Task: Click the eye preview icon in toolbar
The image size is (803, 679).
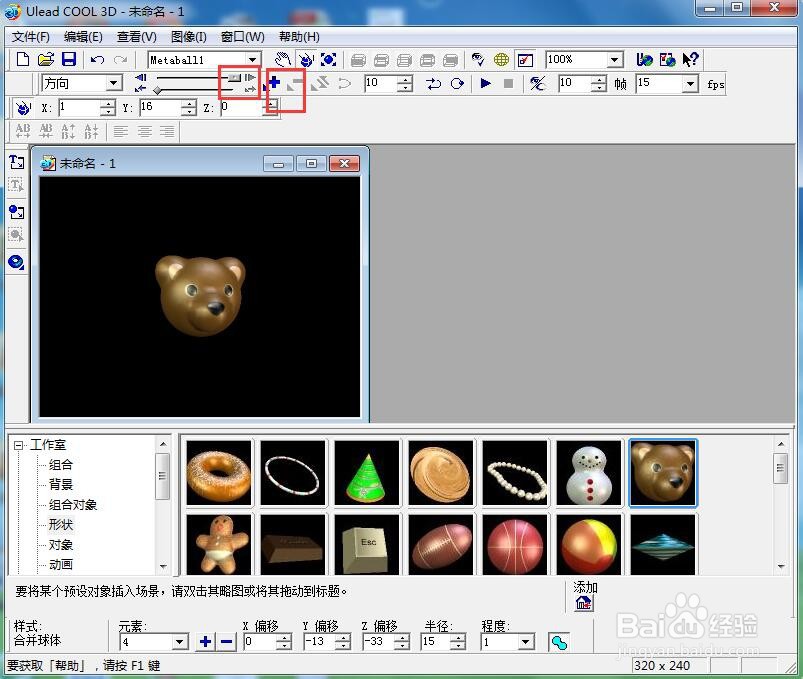Action: pos(477,60)
